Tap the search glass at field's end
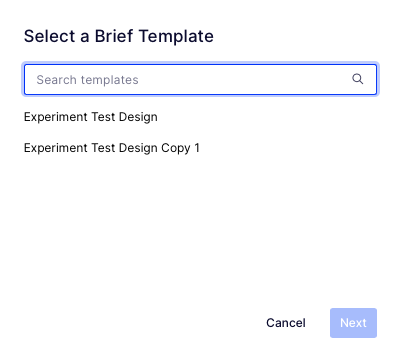This screenshot has height=361, width=403. (357, 79)
